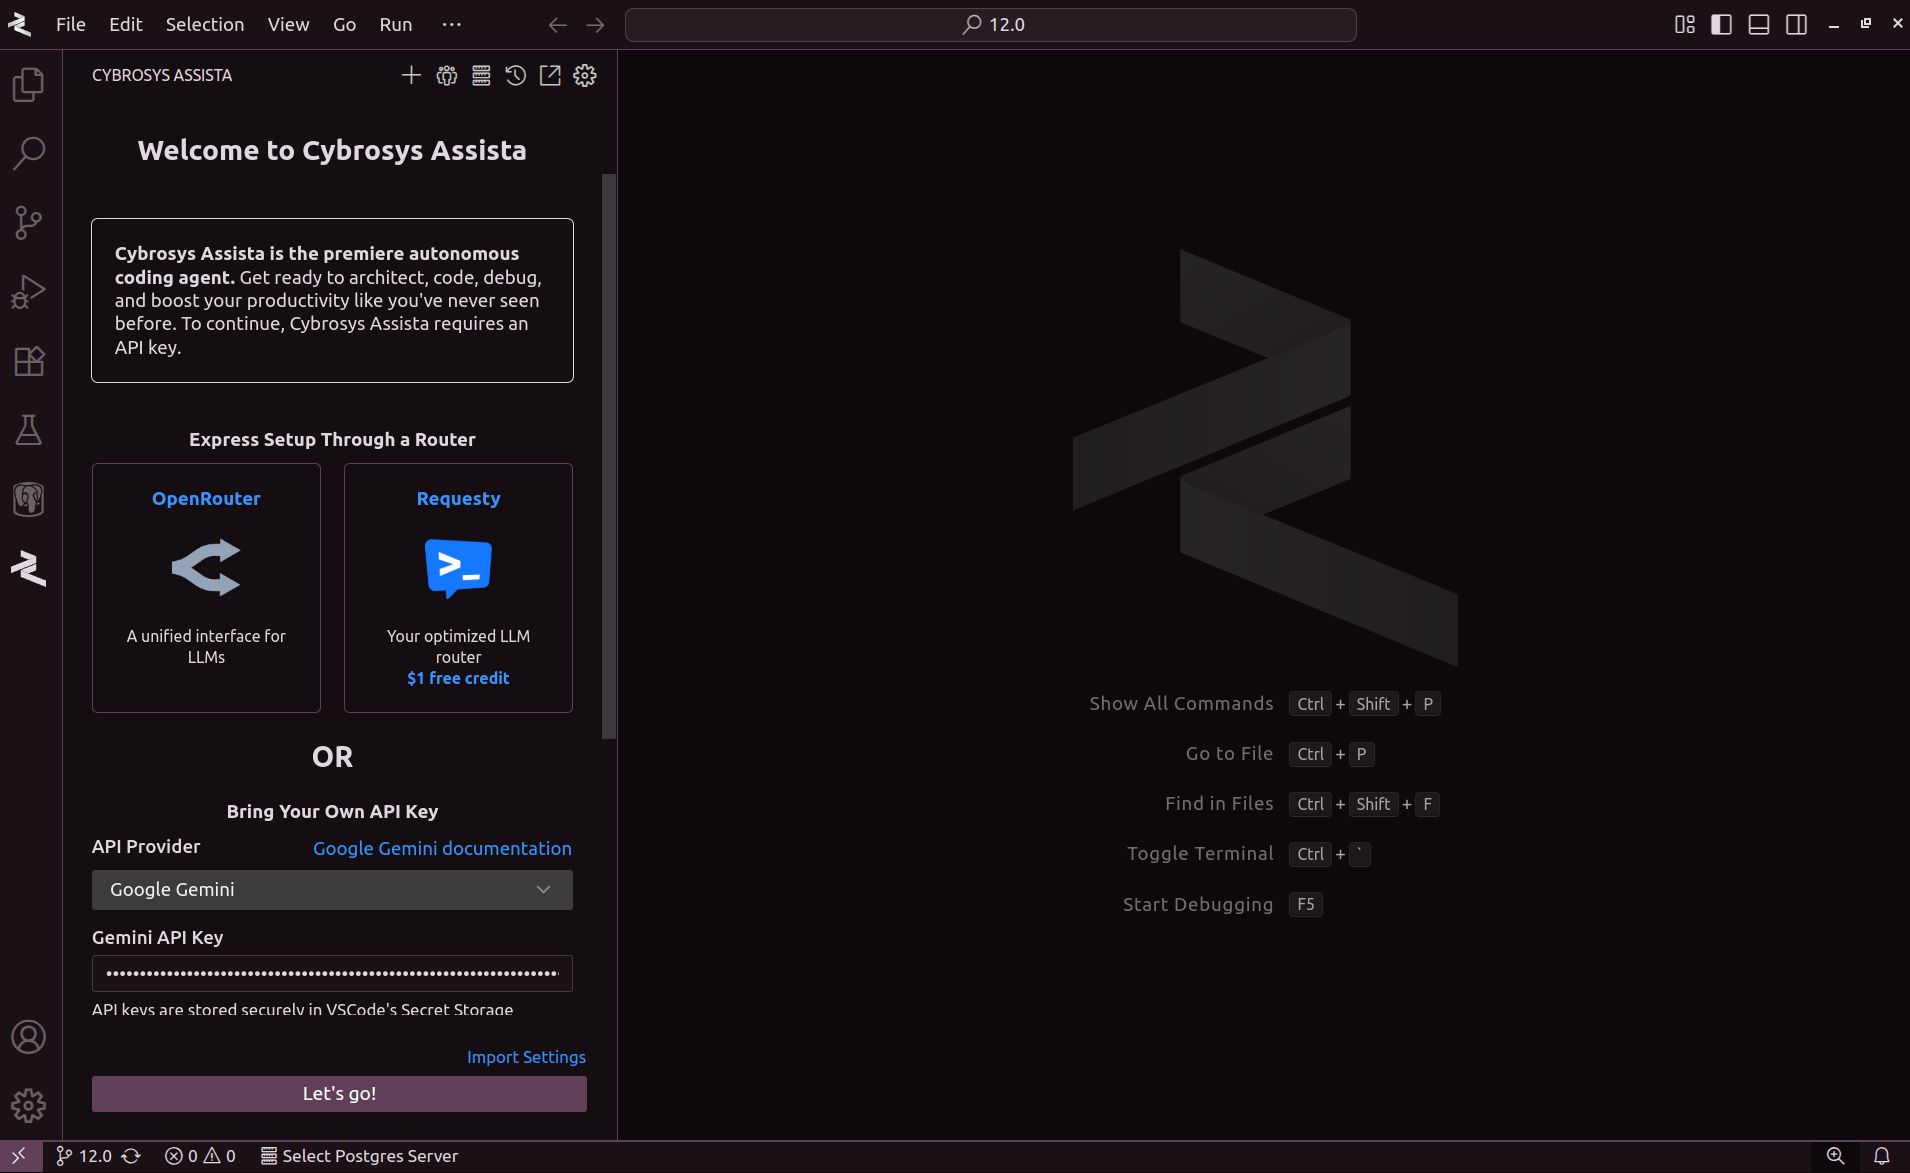
Task: Open the modes icon in Assista header
Action: 447,75
